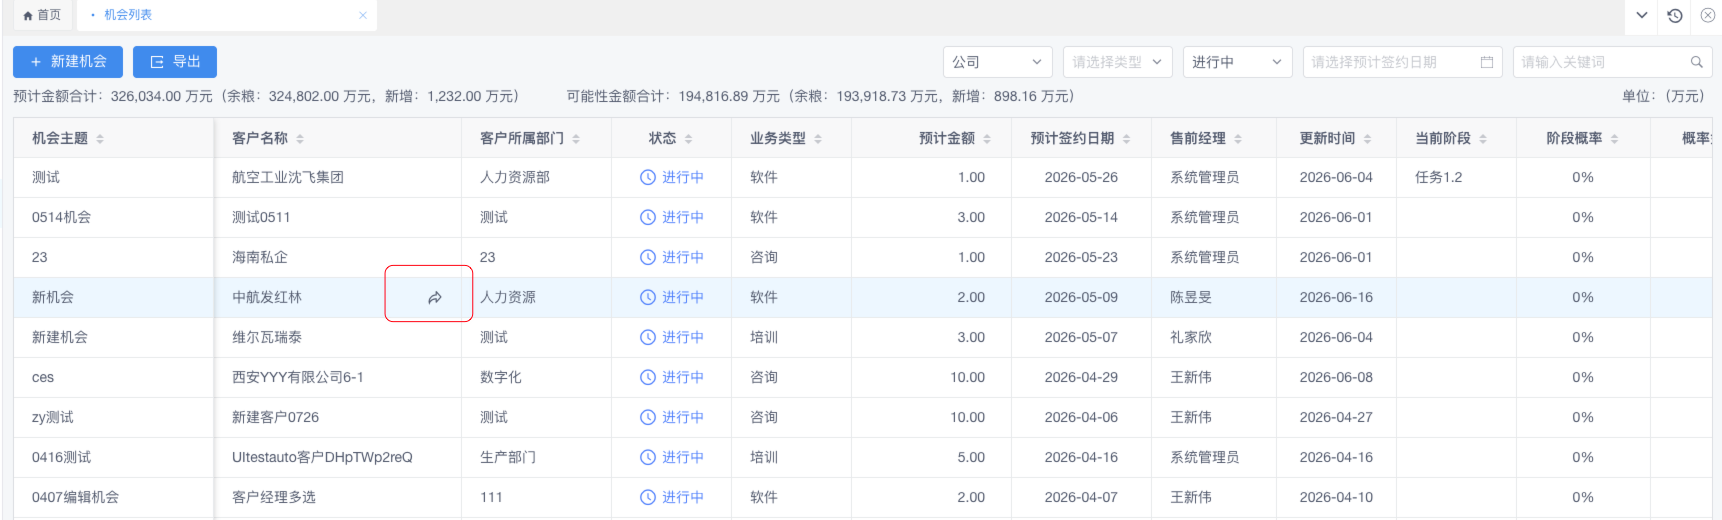Click customer 测试0511

click(261, 217)
